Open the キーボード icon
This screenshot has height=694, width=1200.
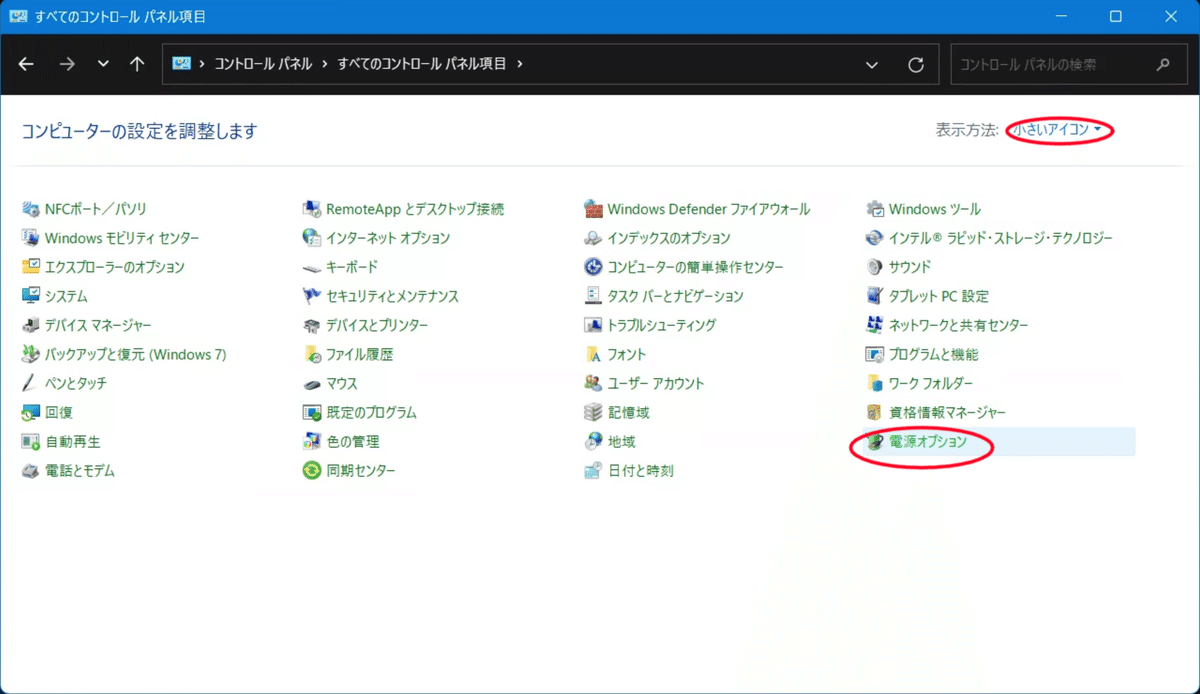(x=311, y=267)
